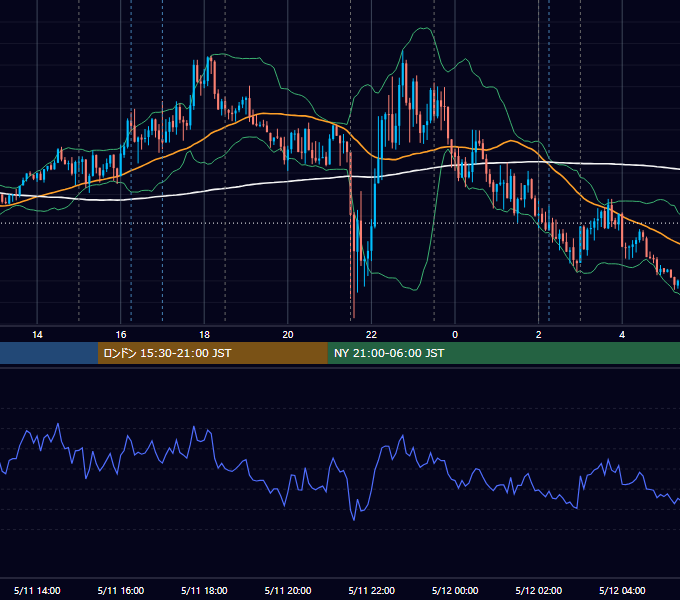Click the 18 hour axis label

[x=204, y=335]
